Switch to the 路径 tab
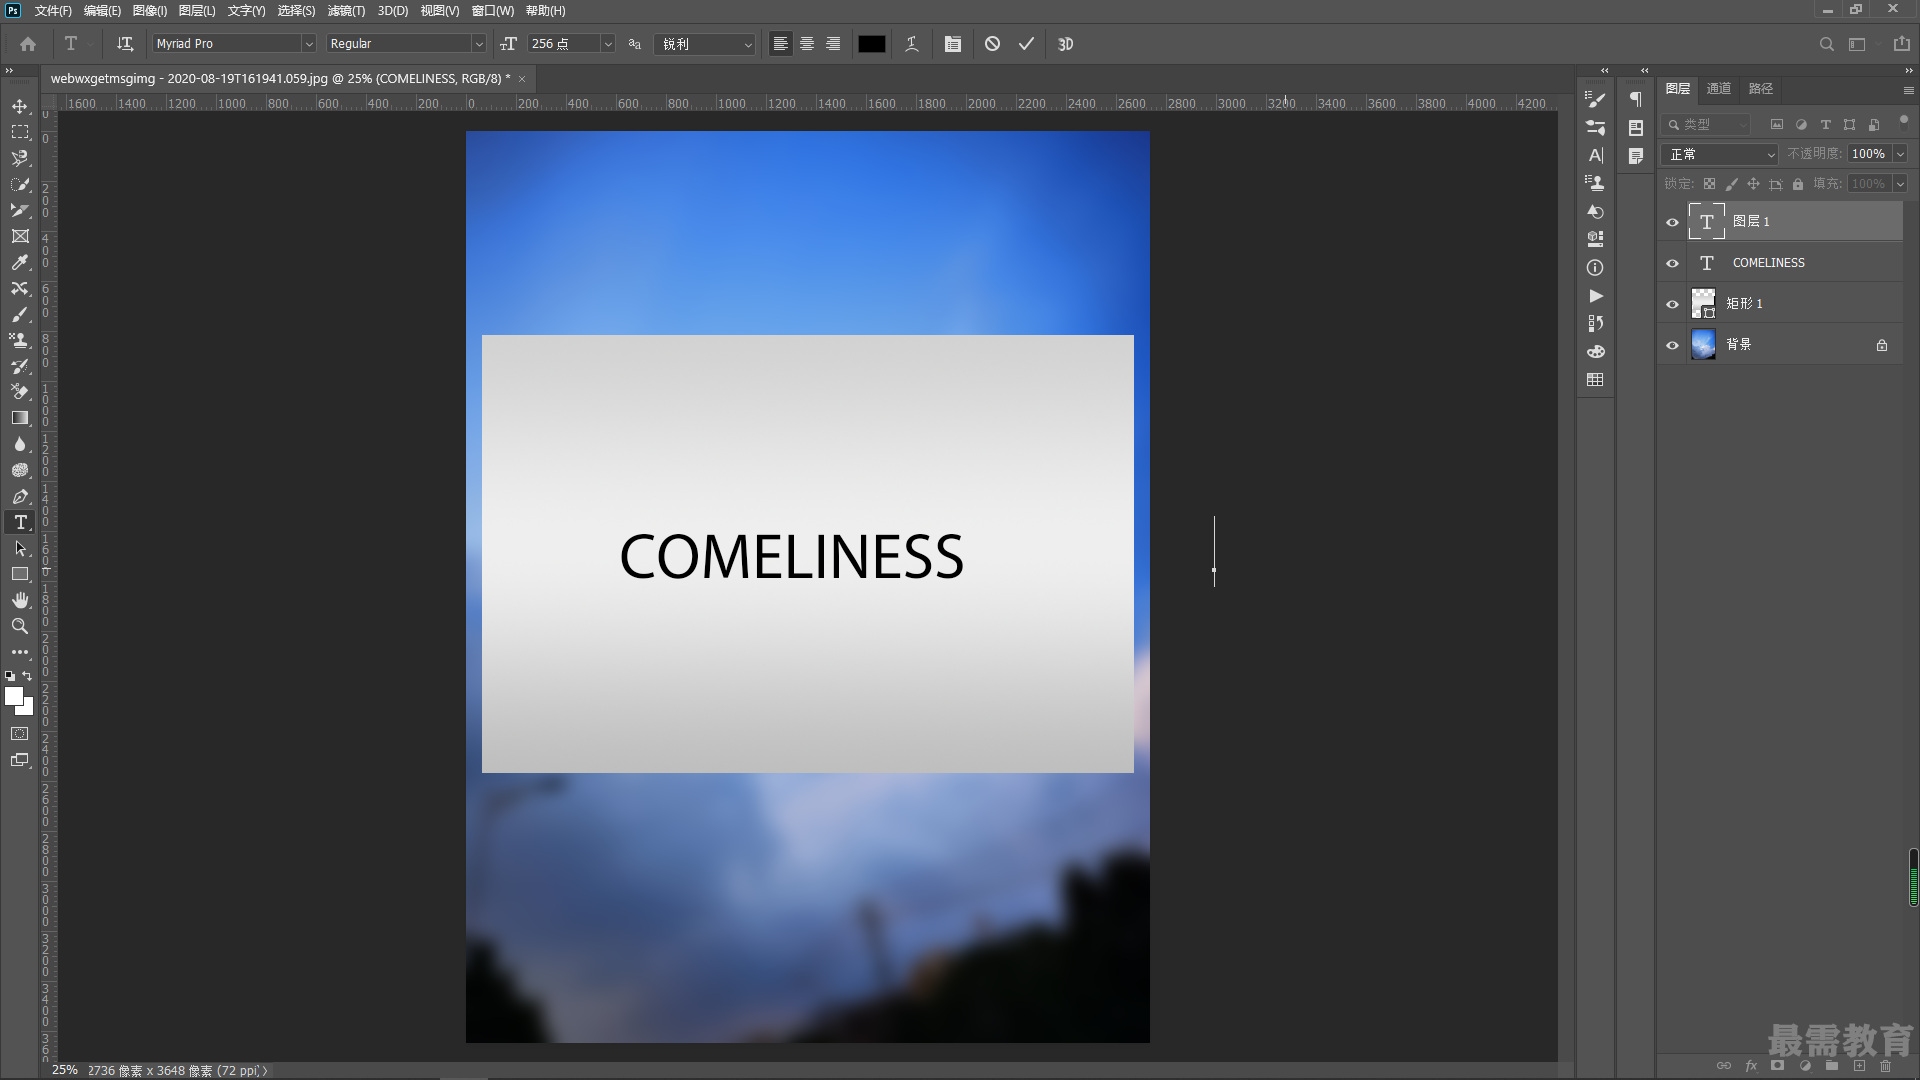 pyautogui.click(x=1761, y=89)
